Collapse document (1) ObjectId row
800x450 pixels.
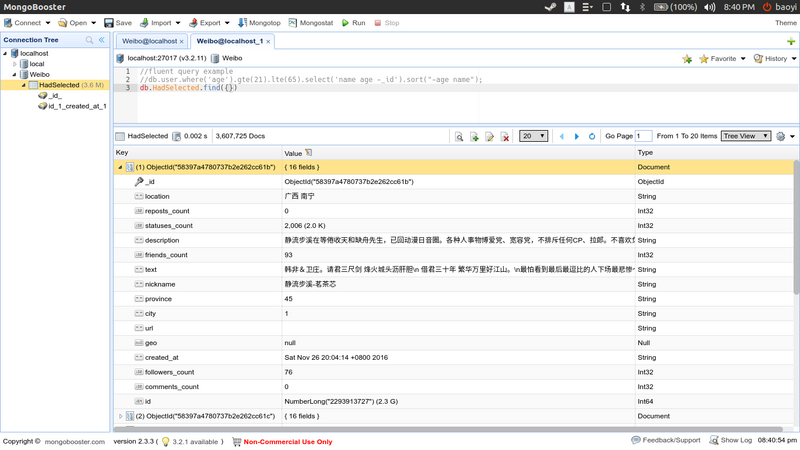point(120,167)
